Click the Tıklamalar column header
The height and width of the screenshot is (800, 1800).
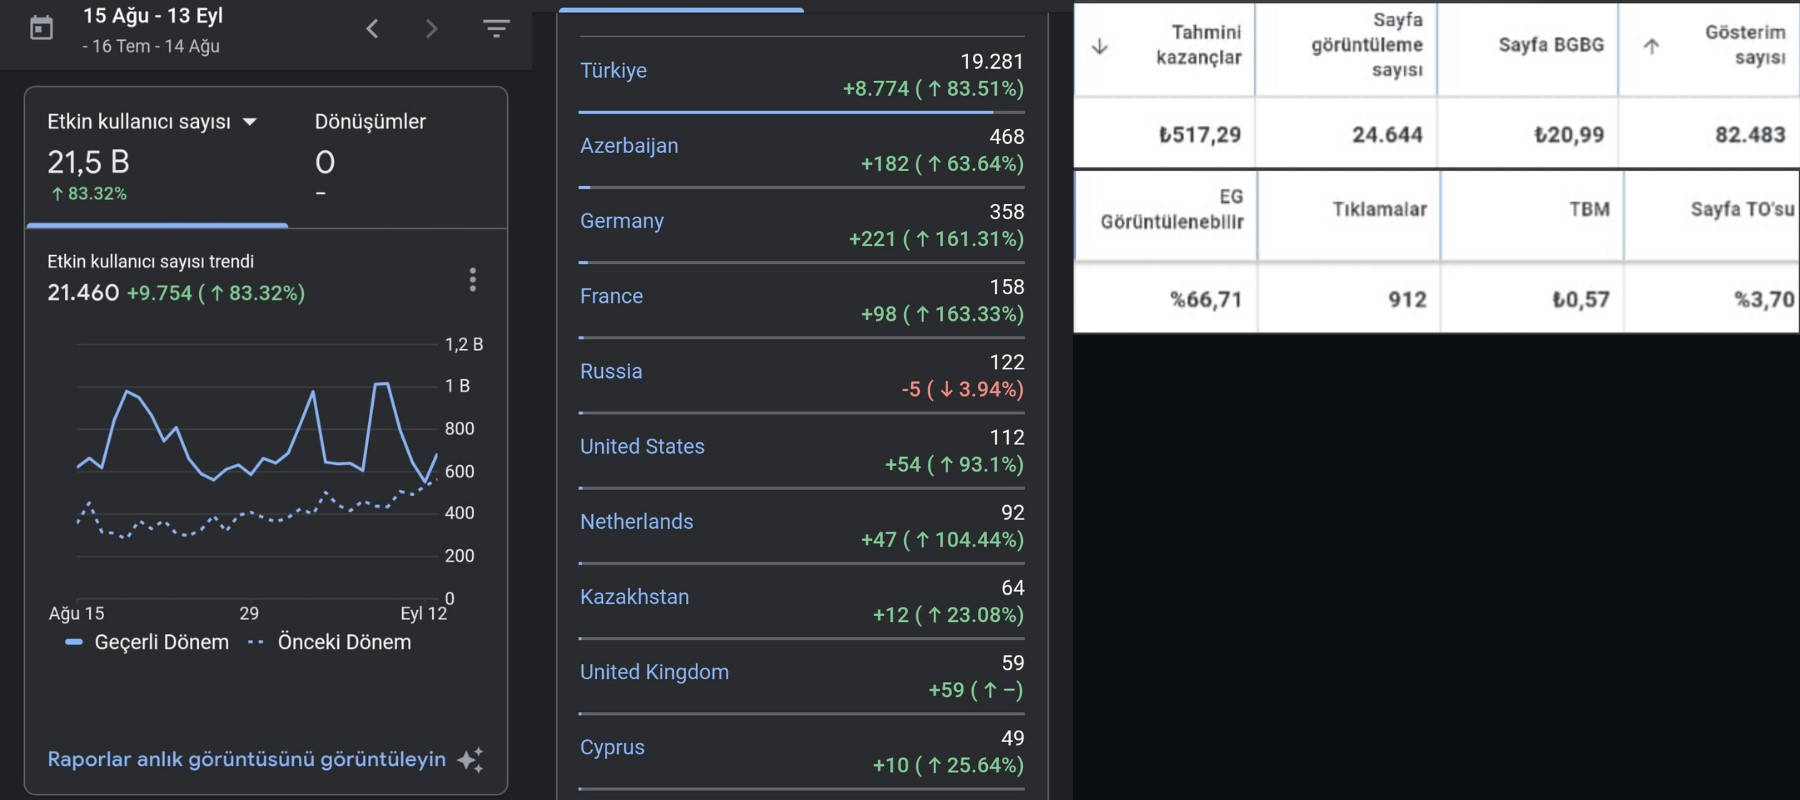1379,209
